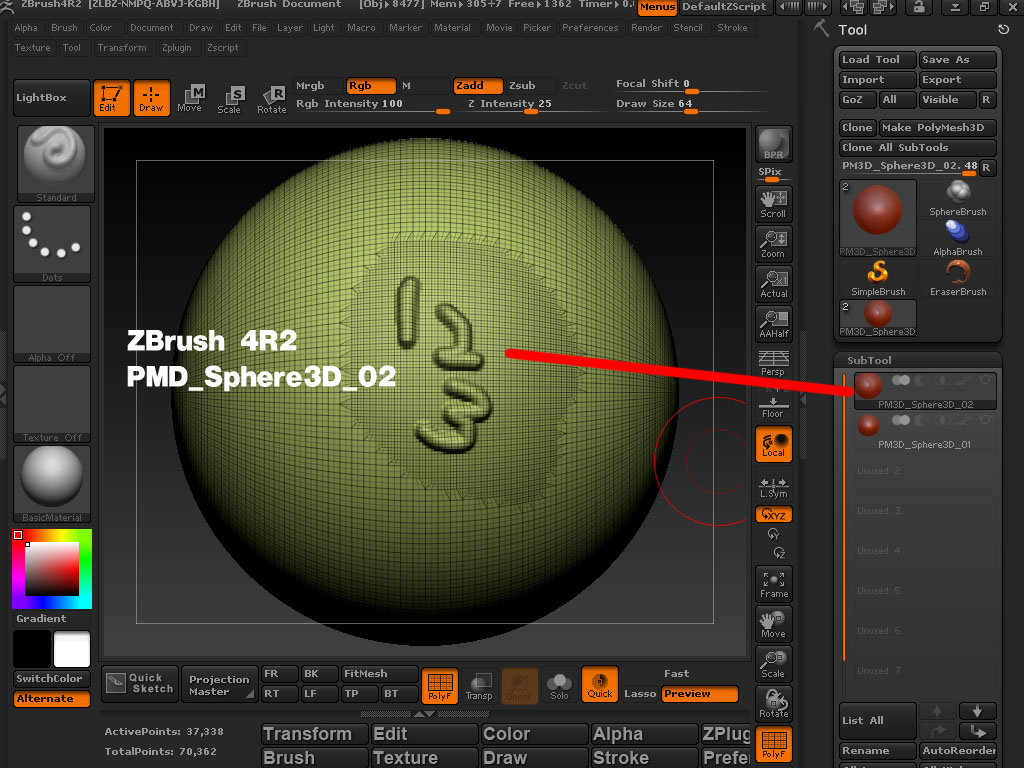The height and width of the screenshot is (768, 1024).
Task: Open the Alpha menu
Action: (x=26, y=28)
